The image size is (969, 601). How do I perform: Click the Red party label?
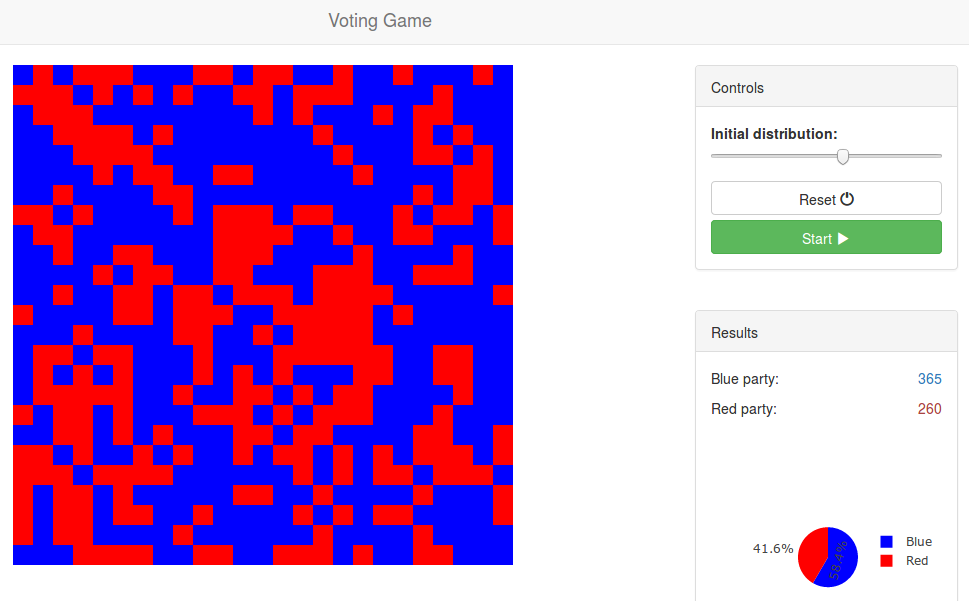[743, 409]
